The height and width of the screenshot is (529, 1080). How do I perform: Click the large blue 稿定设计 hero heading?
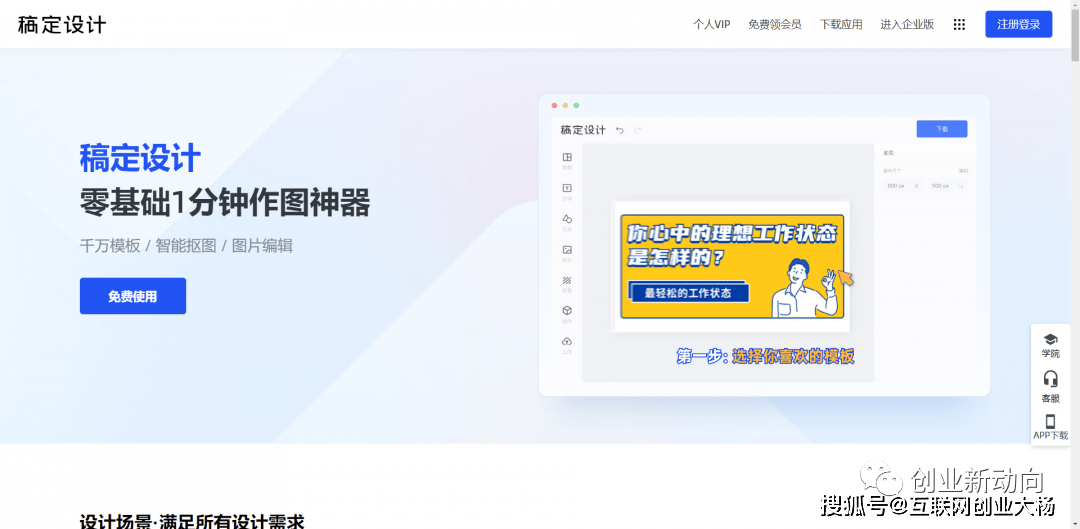140,158
